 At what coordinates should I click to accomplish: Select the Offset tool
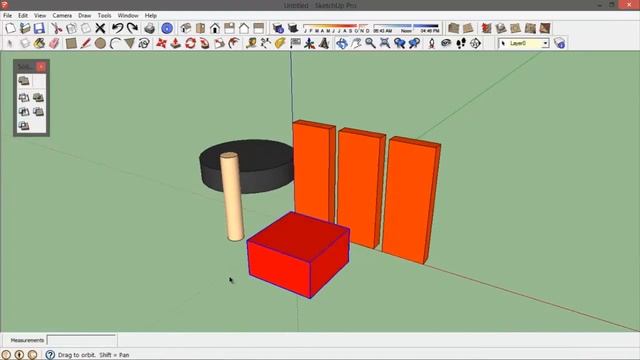(x=234, y=43)
